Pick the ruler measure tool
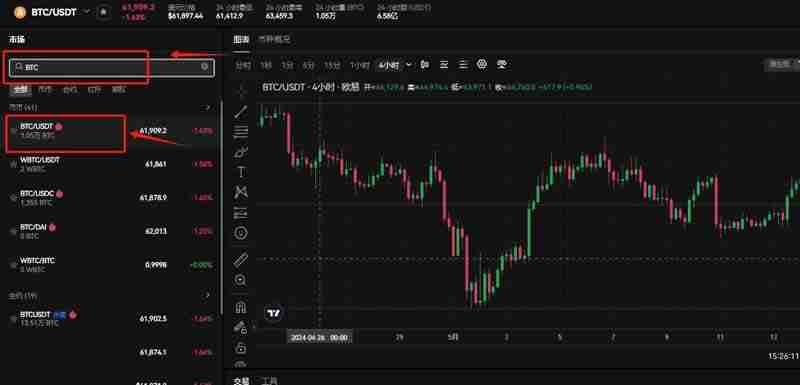800x385 pixels. tap(240, 260)
